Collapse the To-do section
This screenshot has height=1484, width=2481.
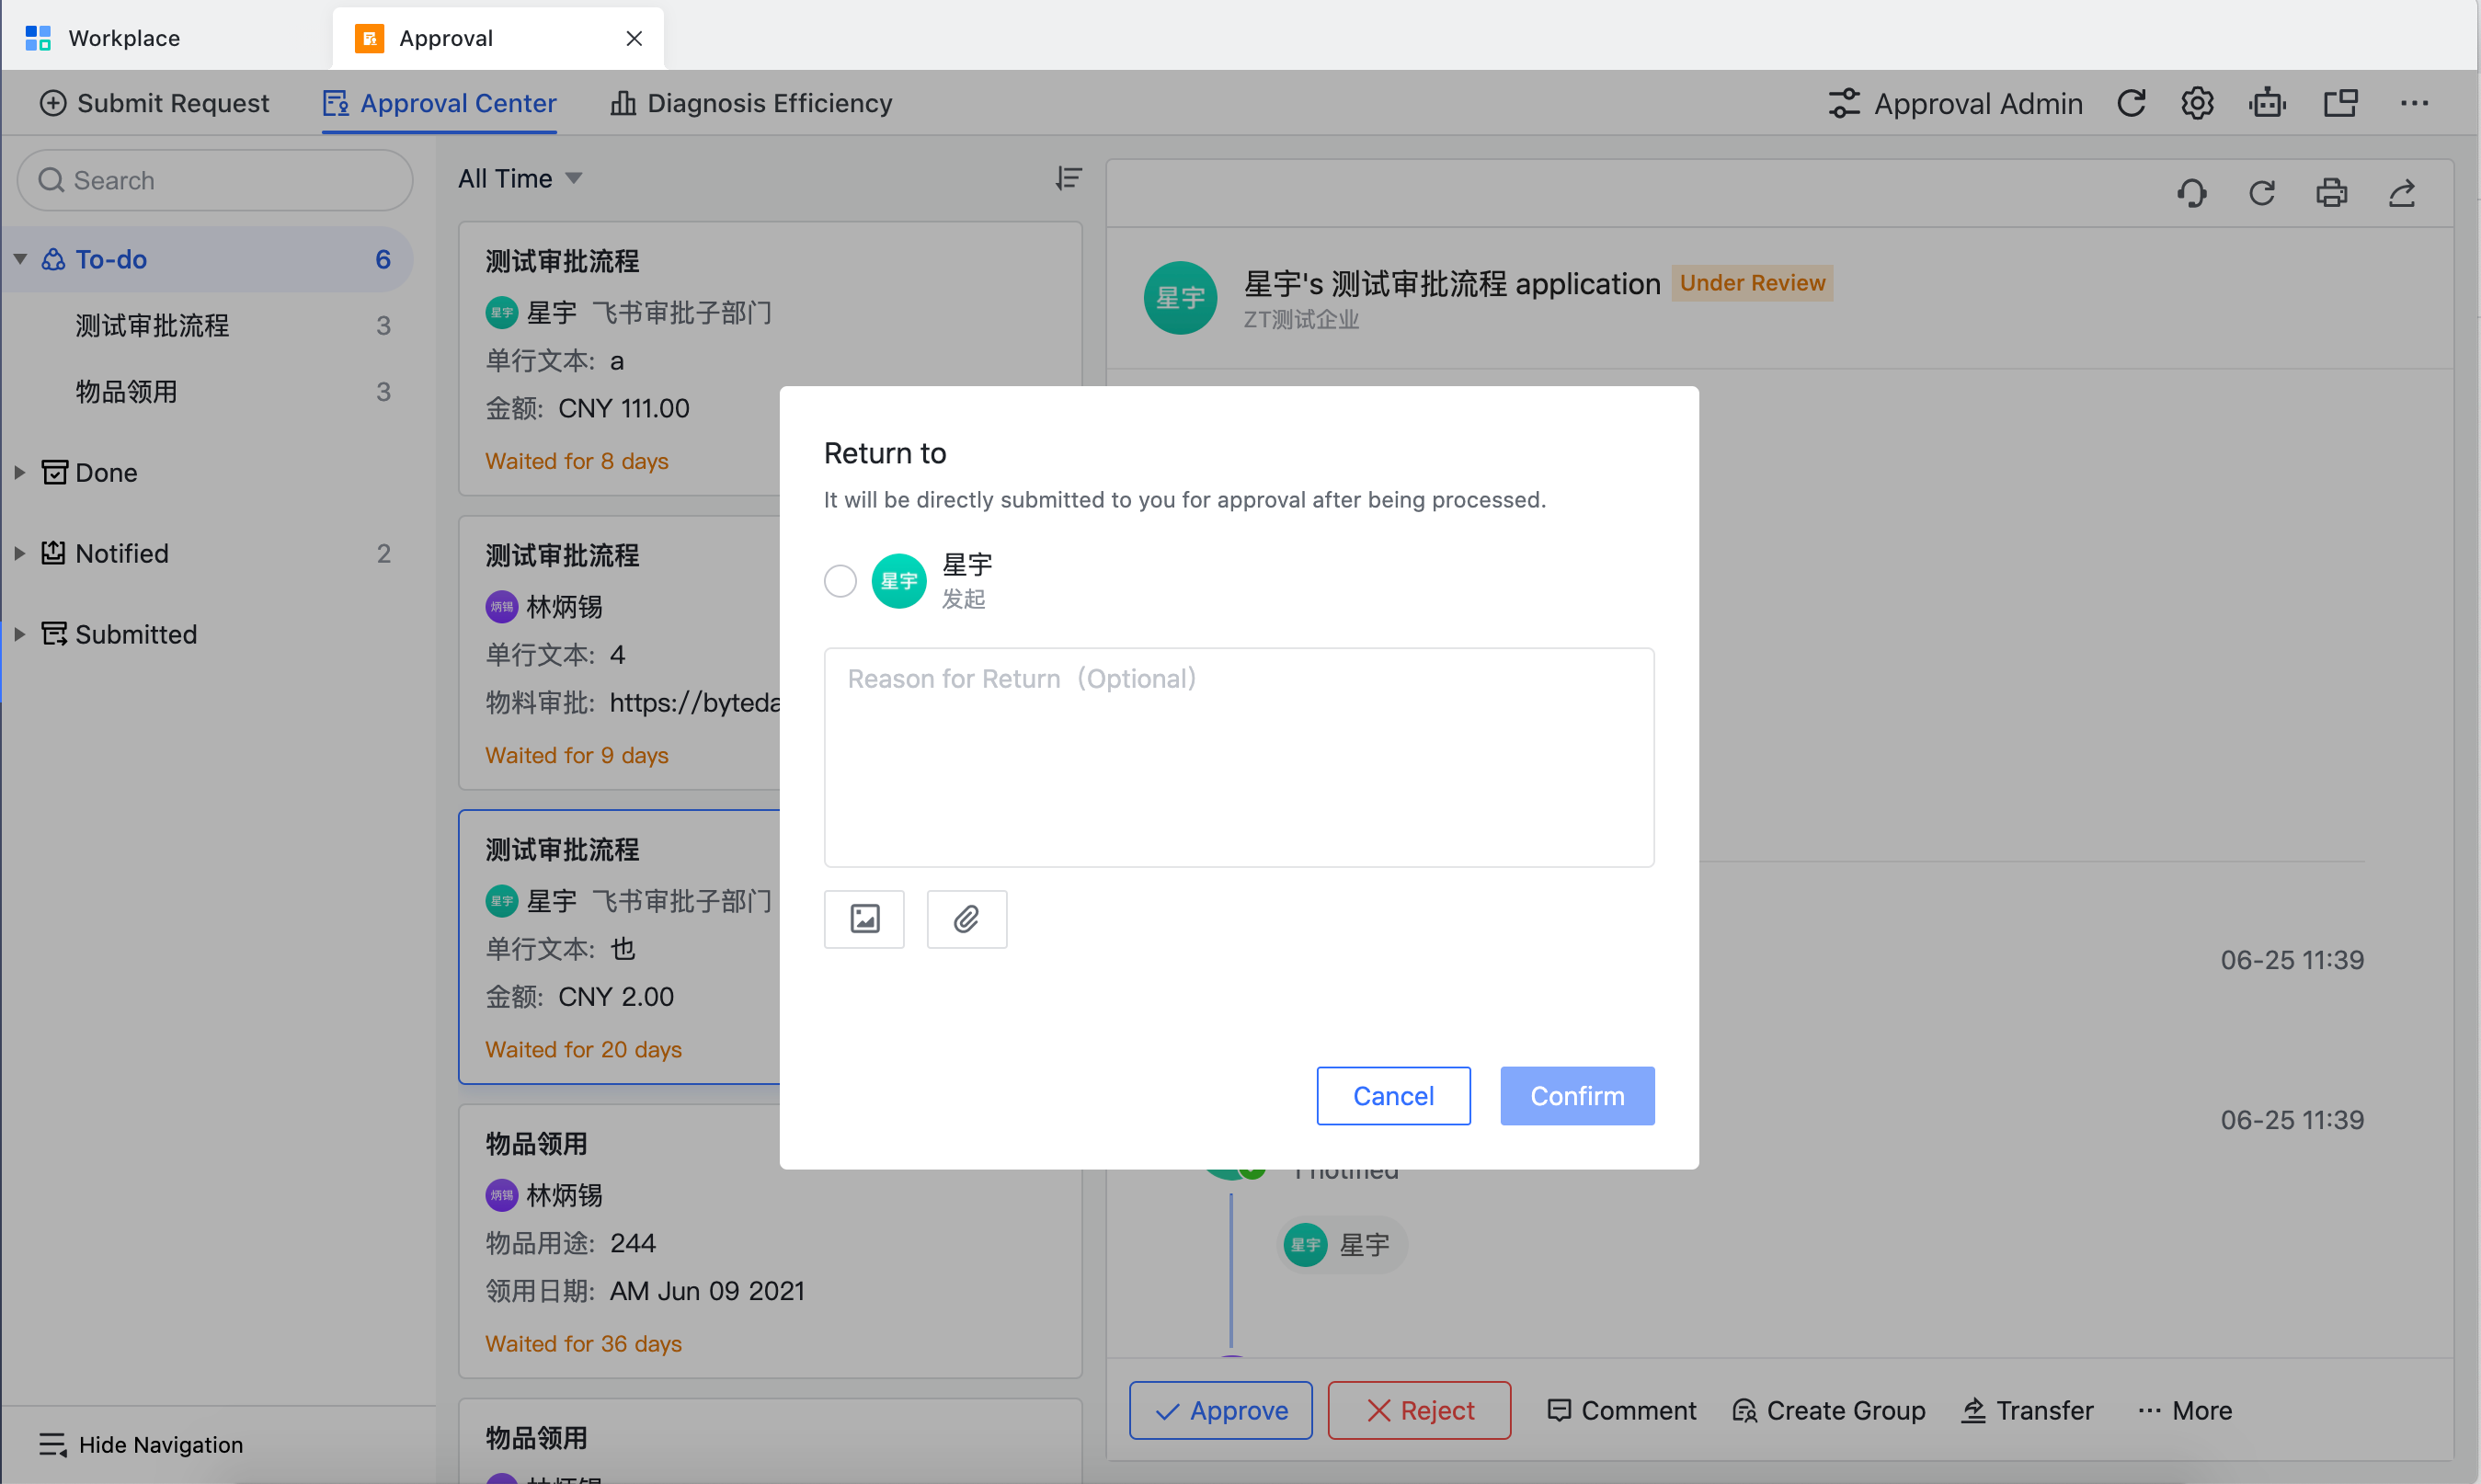pos(20,259)
